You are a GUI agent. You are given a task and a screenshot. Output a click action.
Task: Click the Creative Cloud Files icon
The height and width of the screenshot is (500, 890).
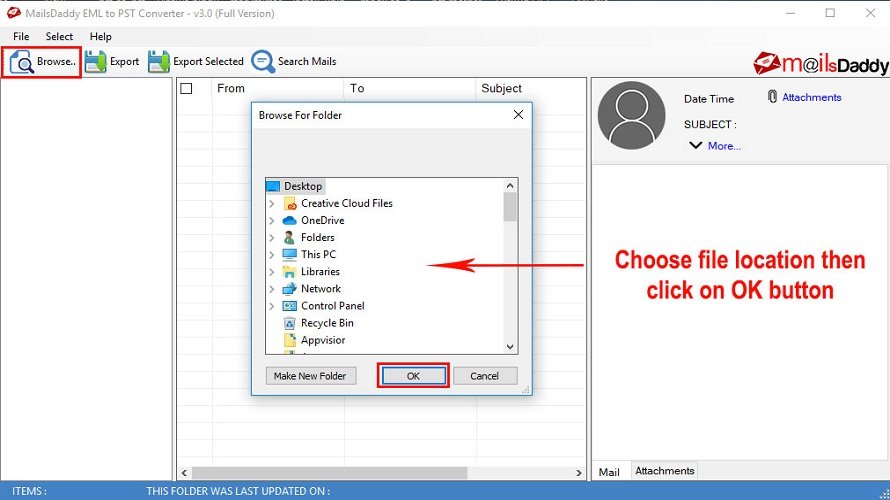pyautogui.click(x=290, y=203)
